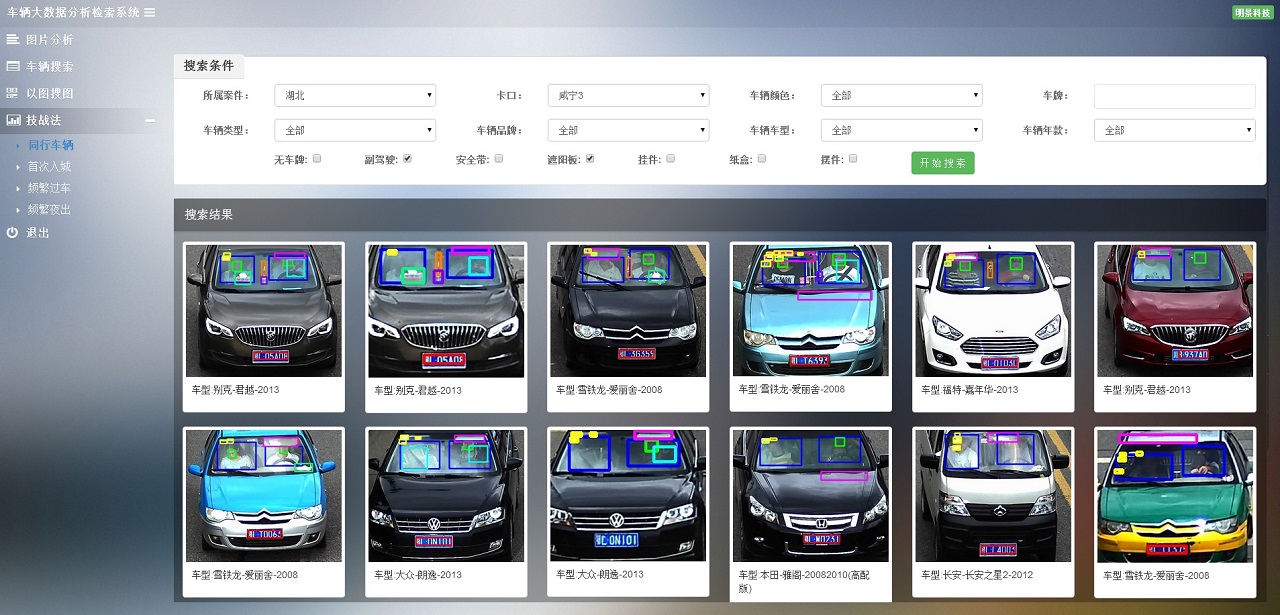The height and width of the screenshot is (615, 1280).
Task: Open 以图搜图 (search by image) in sidebar
Action: pos(14,93)
